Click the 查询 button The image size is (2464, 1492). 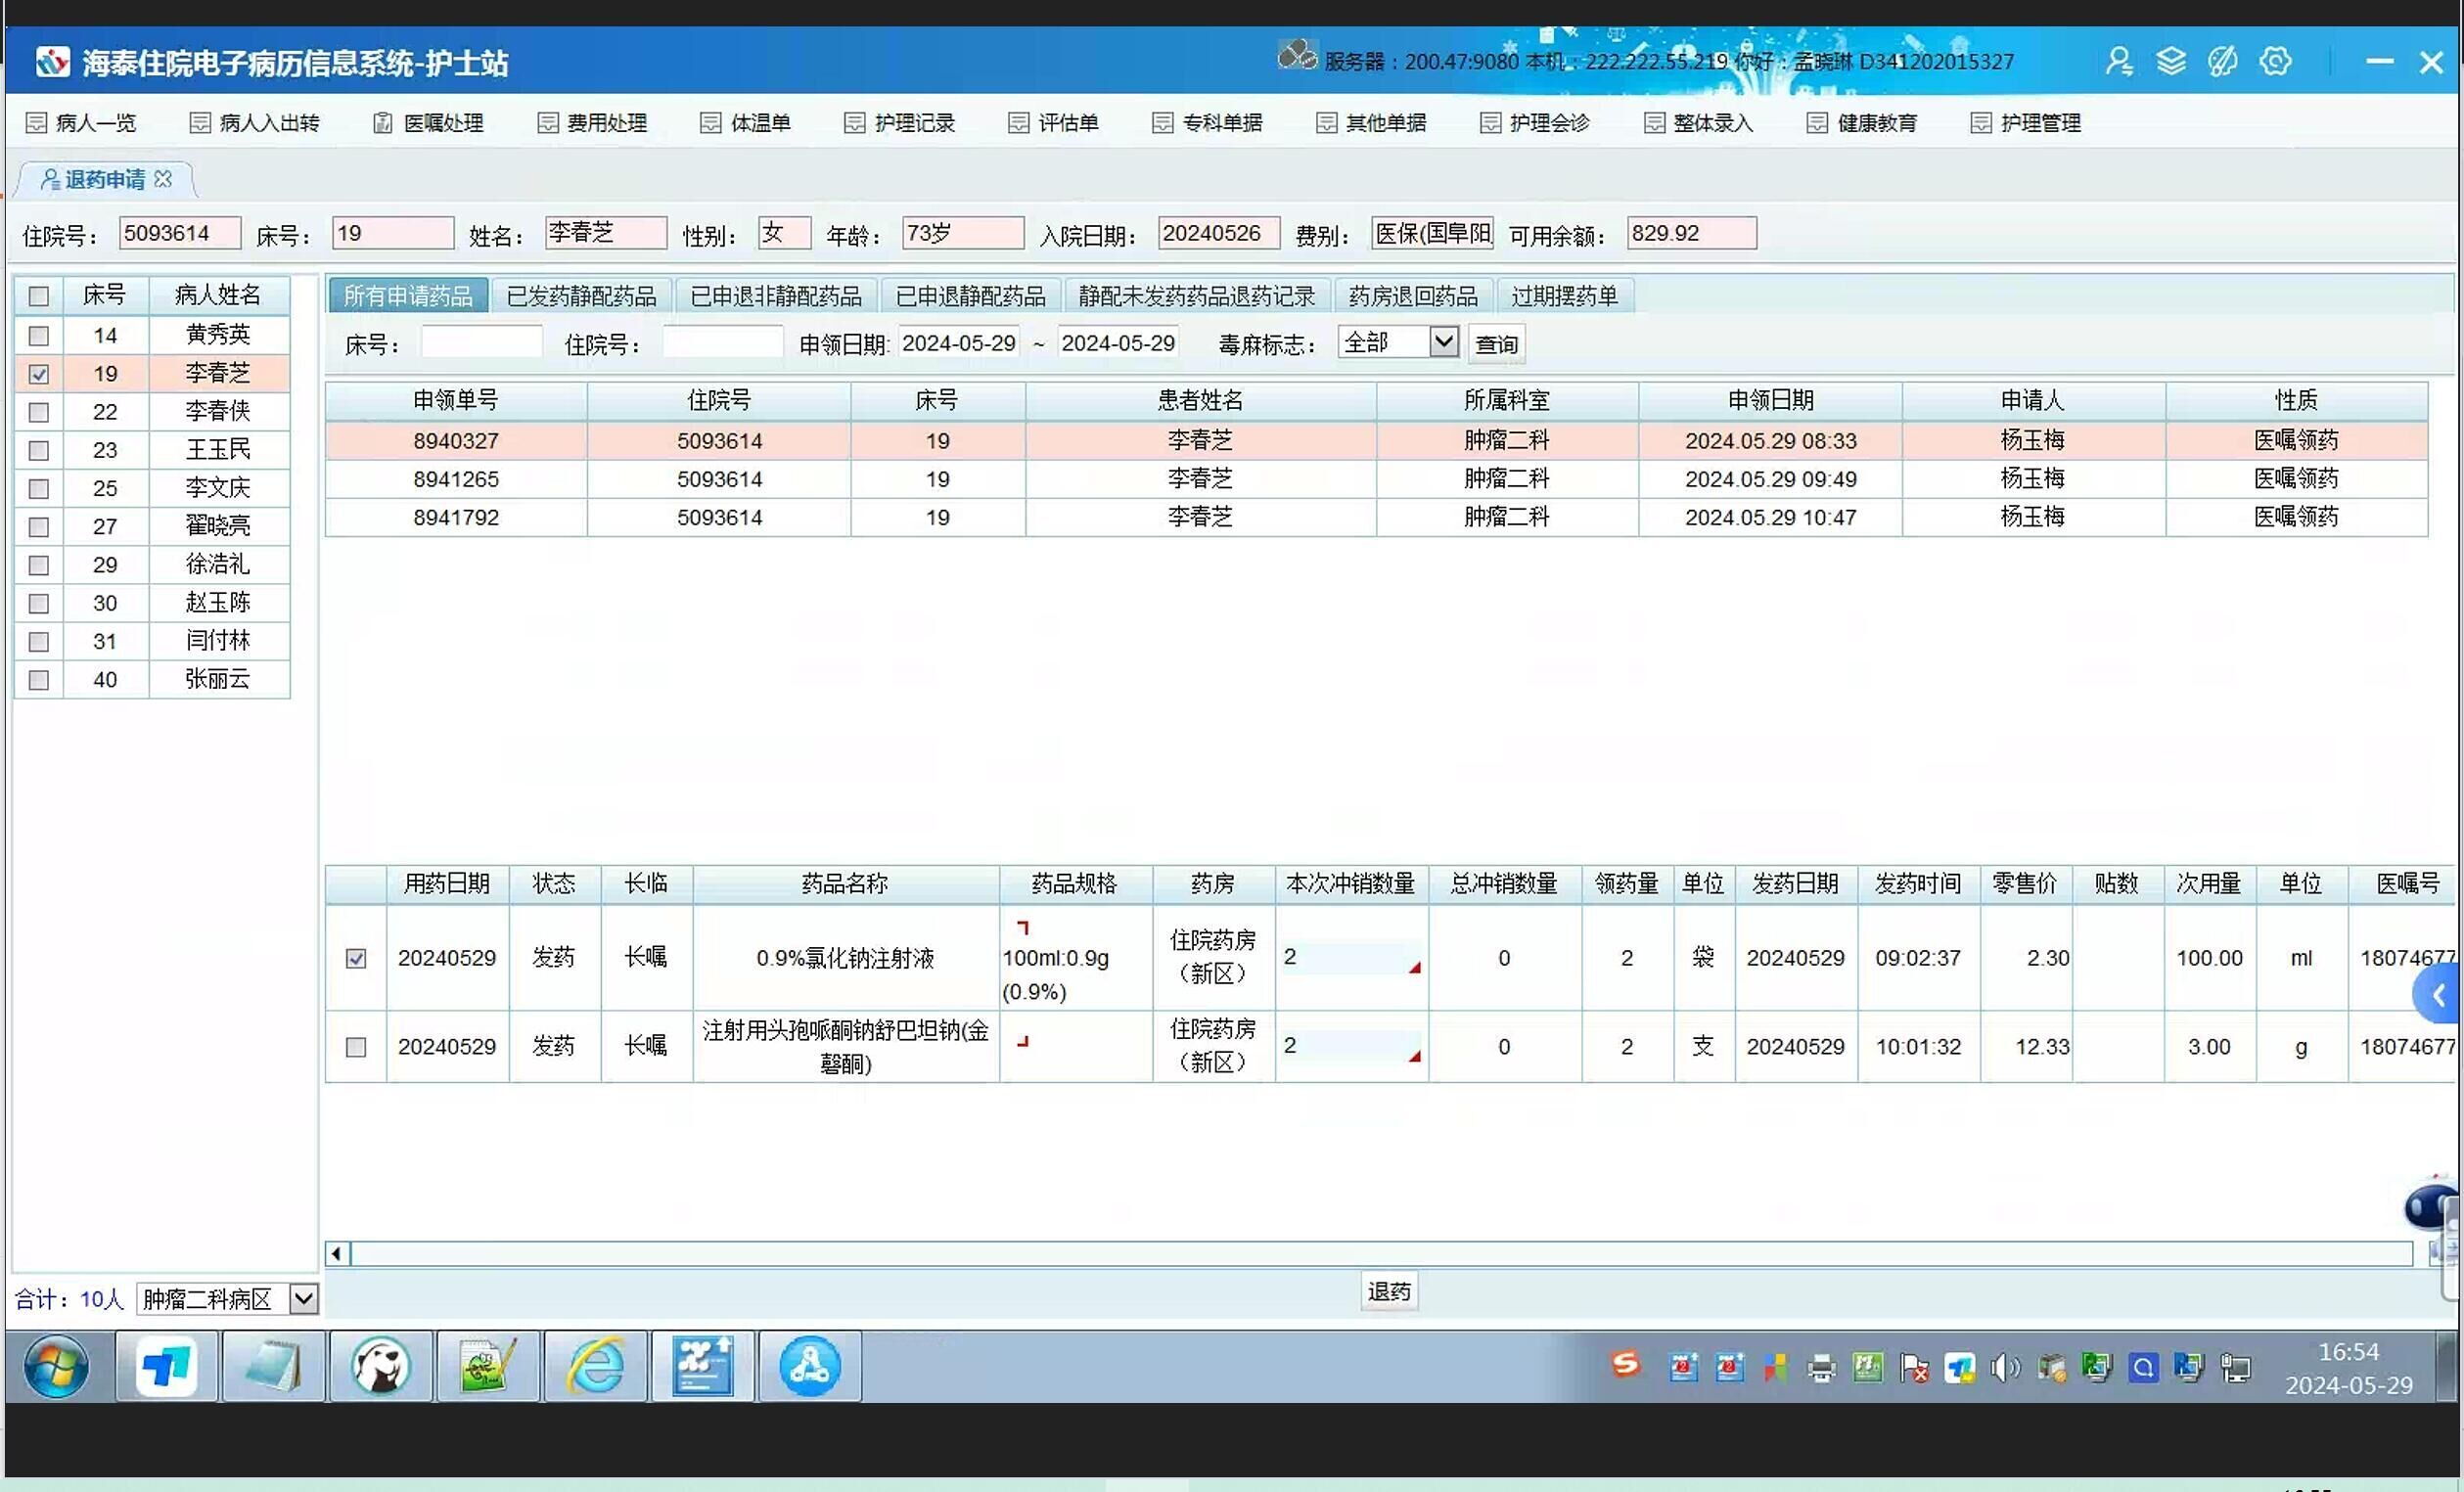tap(1496, 344)
